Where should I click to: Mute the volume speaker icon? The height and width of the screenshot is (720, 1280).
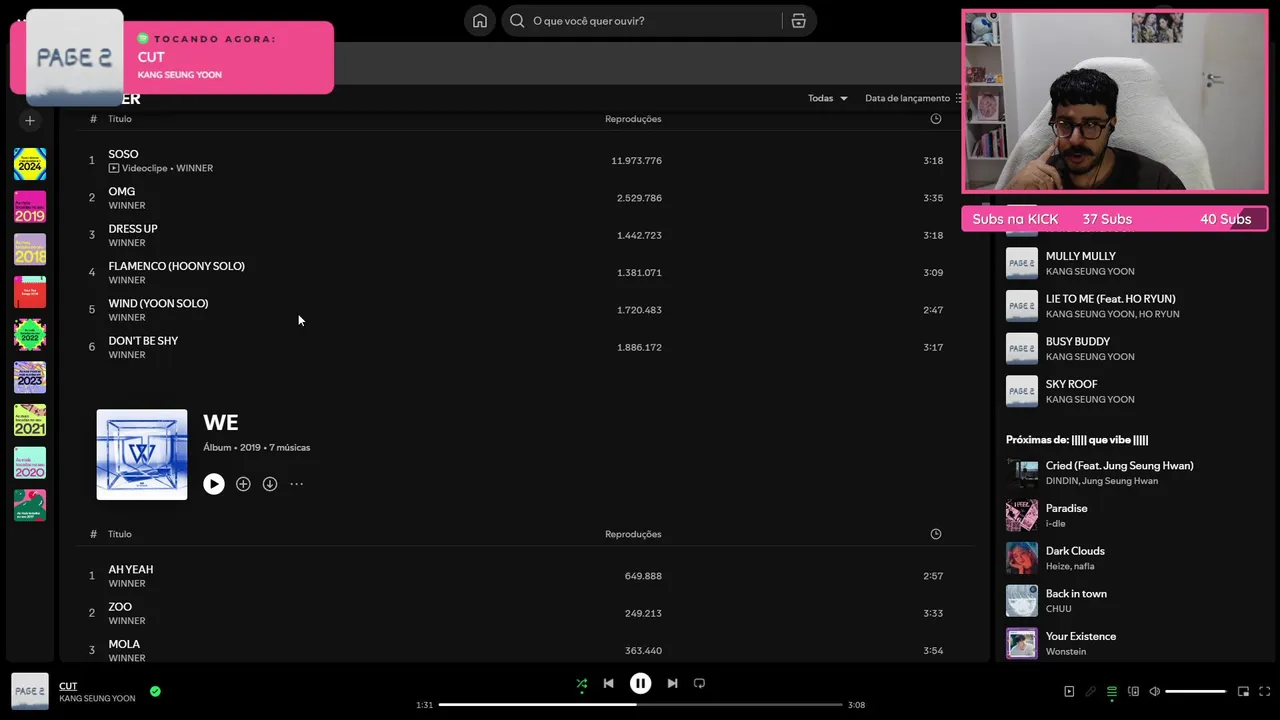pos(1154,692)
